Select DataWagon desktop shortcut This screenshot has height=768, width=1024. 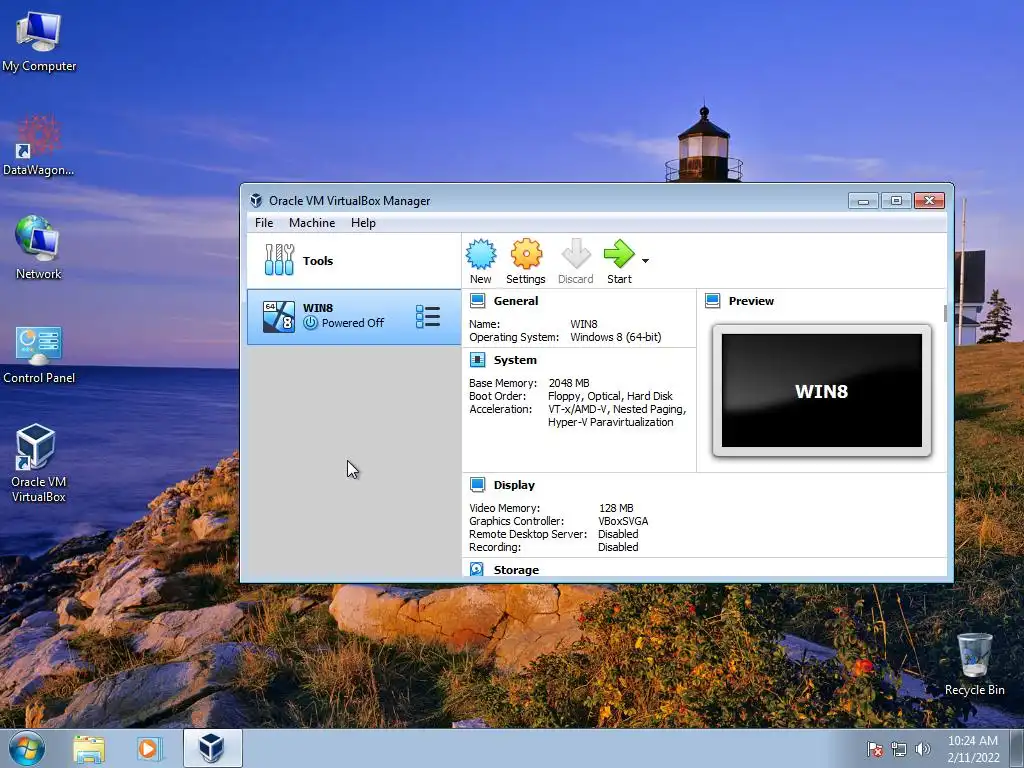click(x=39, y=145)
